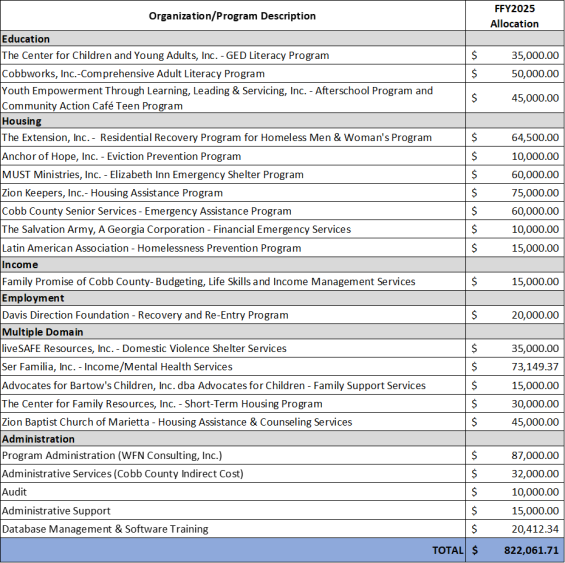565x563 pixels.
Task: Select the Youth Empowerment Through Learning row text
Action: coord(217,98)
